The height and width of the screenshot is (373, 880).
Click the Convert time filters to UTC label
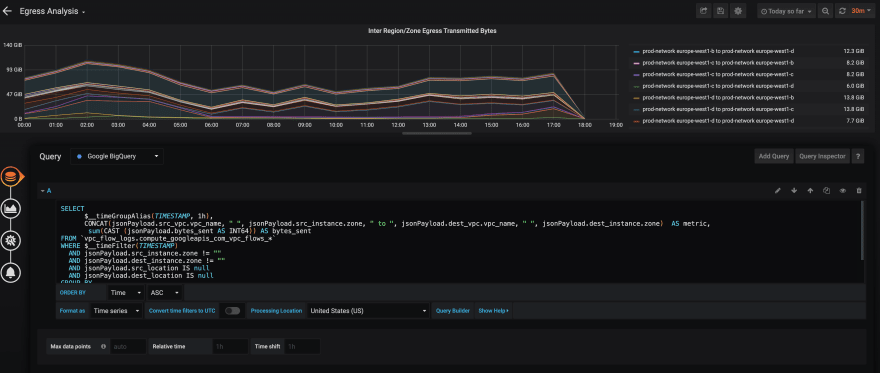pos(182,310)
